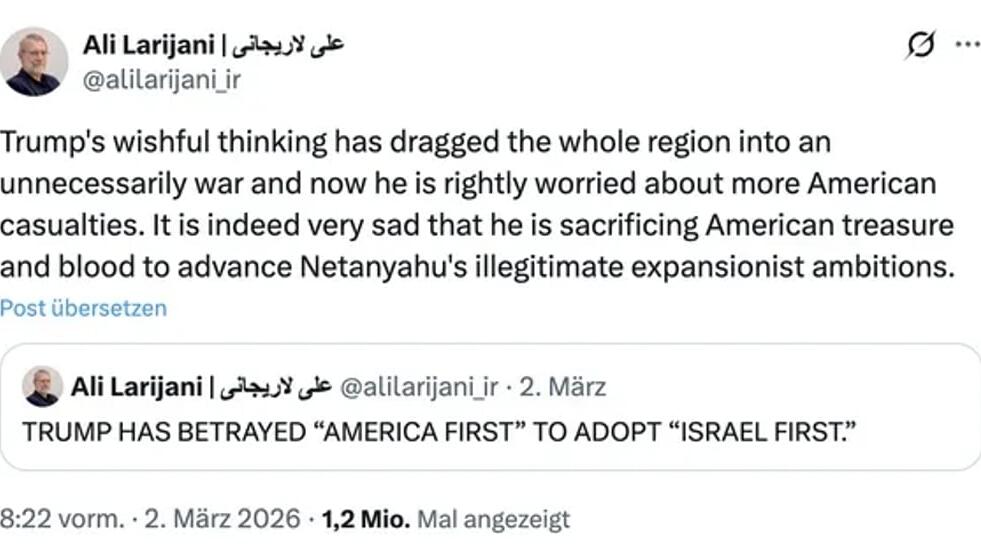Click 'Post übersetzen' translation link
This screenshot has height=552, width=981.
tap(83, 308)
